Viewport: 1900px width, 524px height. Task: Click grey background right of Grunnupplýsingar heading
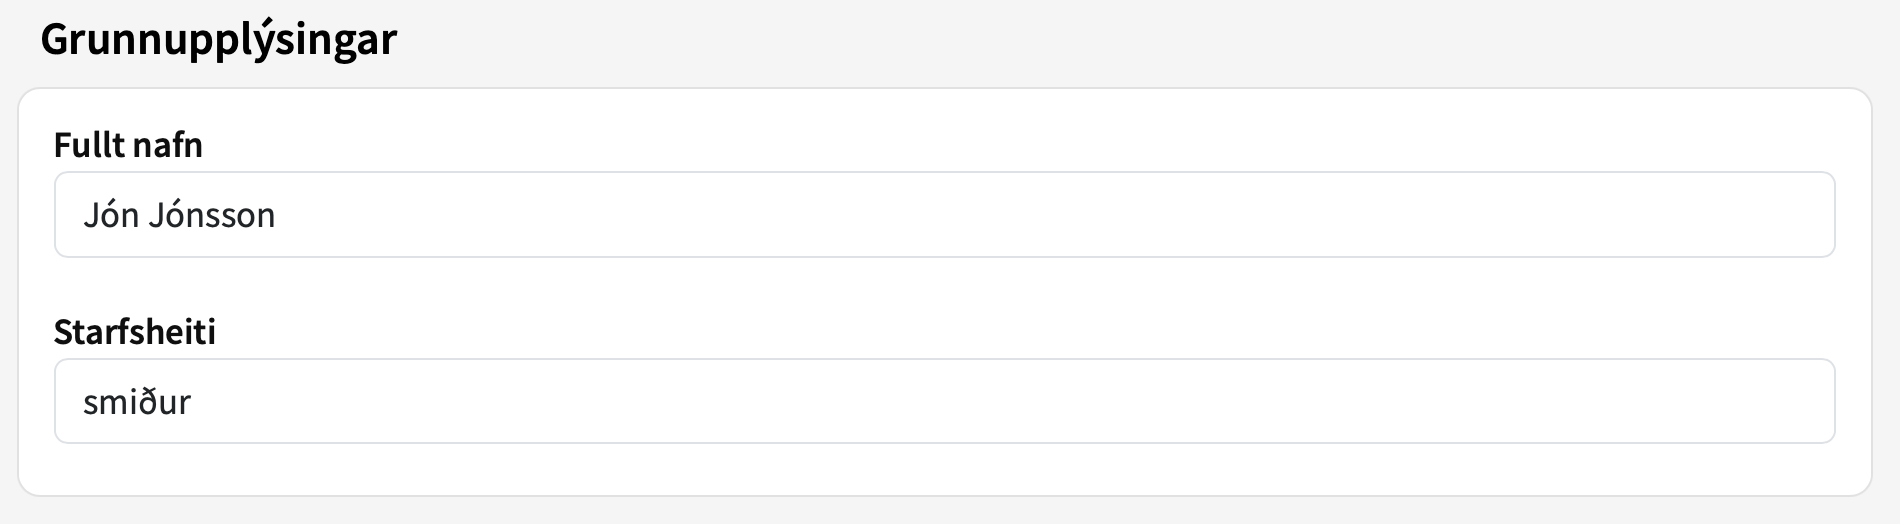[1100, 40]
